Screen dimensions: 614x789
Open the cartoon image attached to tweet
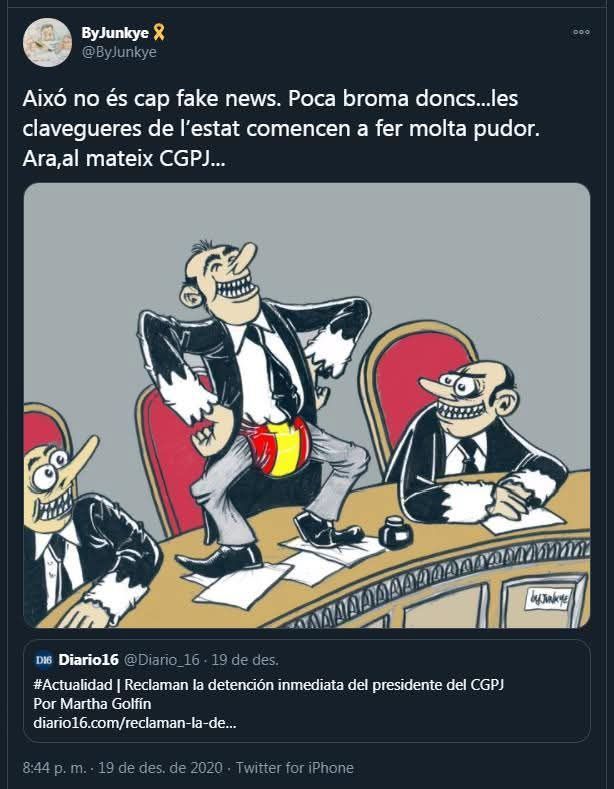(x=306, y=406)
